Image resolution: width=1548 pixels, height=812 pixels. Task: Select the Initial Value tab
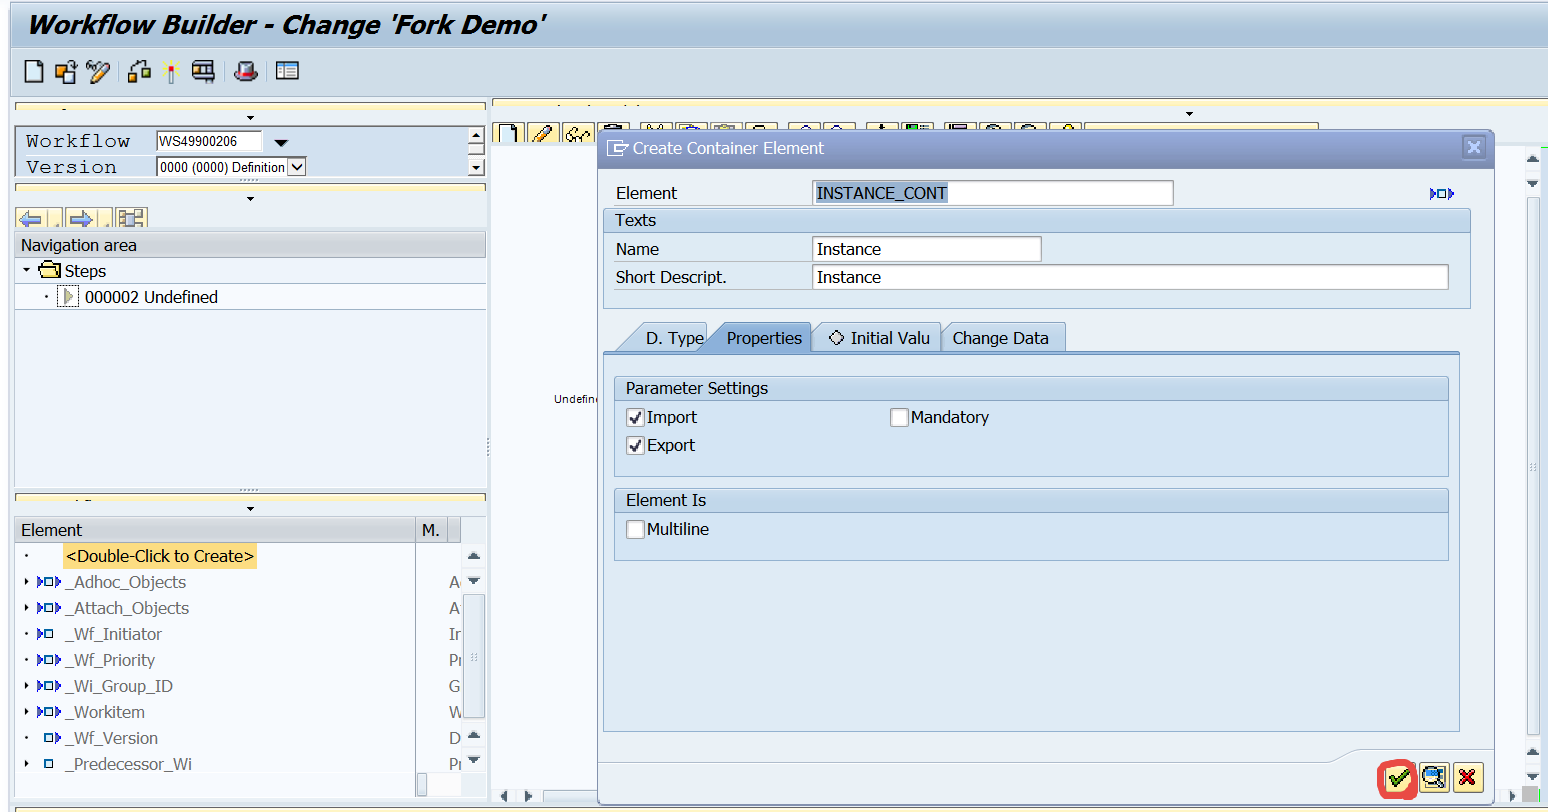pos(879,338)
